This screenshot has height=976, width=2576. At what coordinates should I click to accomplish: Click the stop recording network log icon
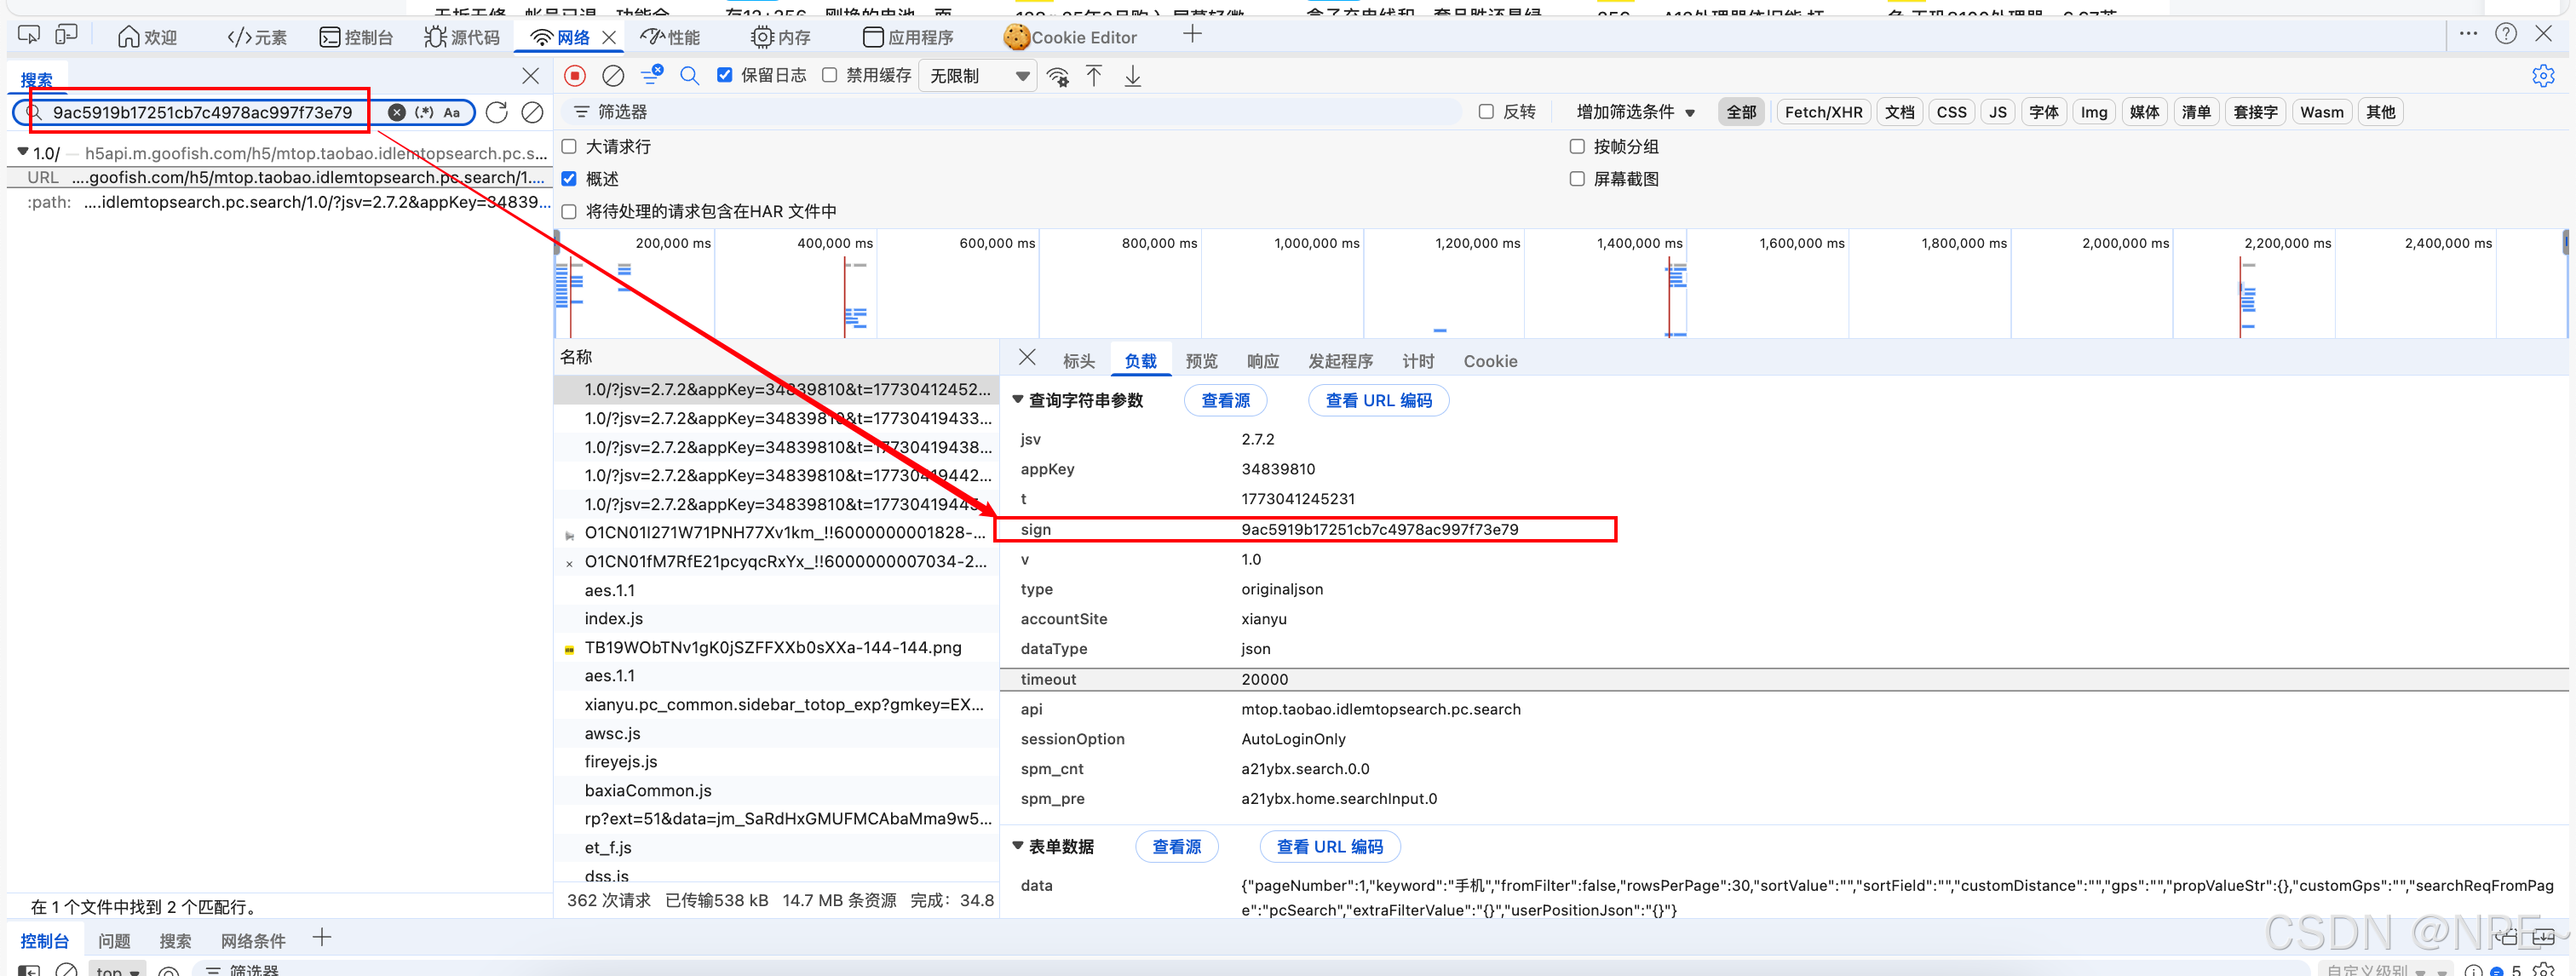574,76
